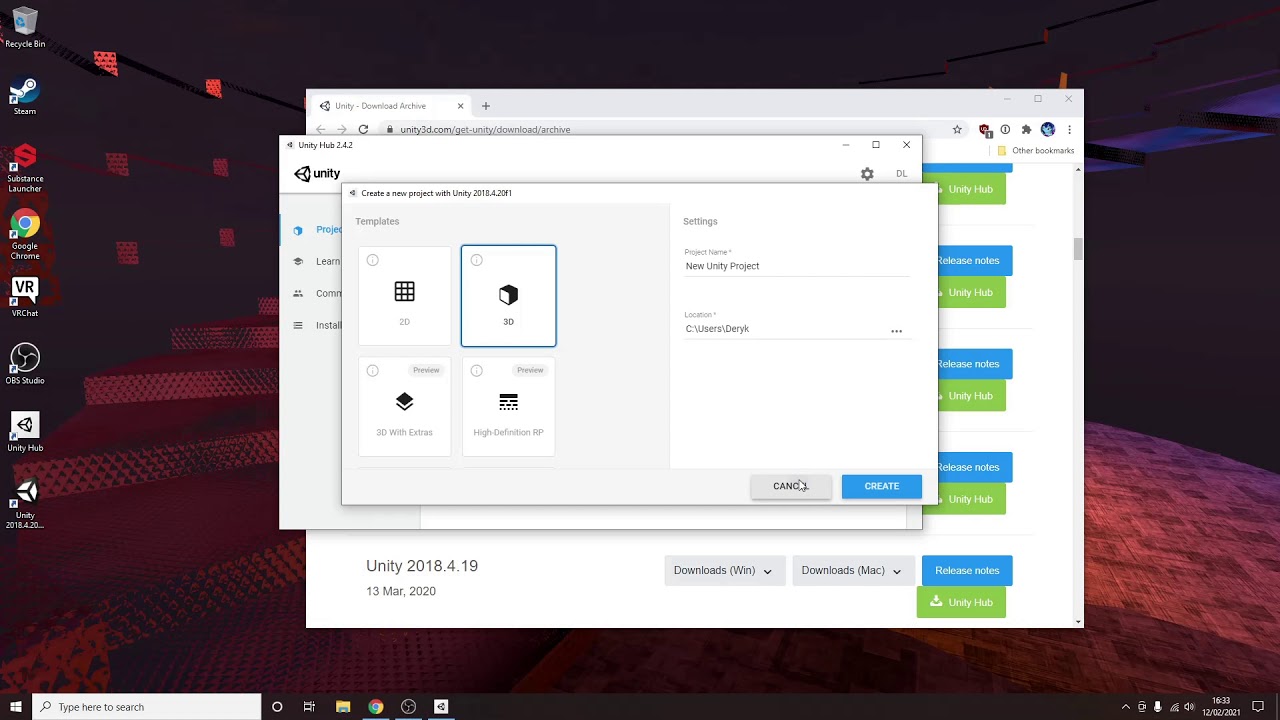Click Unity Hub button for Unity 2018.4.19

coord(961,602)
